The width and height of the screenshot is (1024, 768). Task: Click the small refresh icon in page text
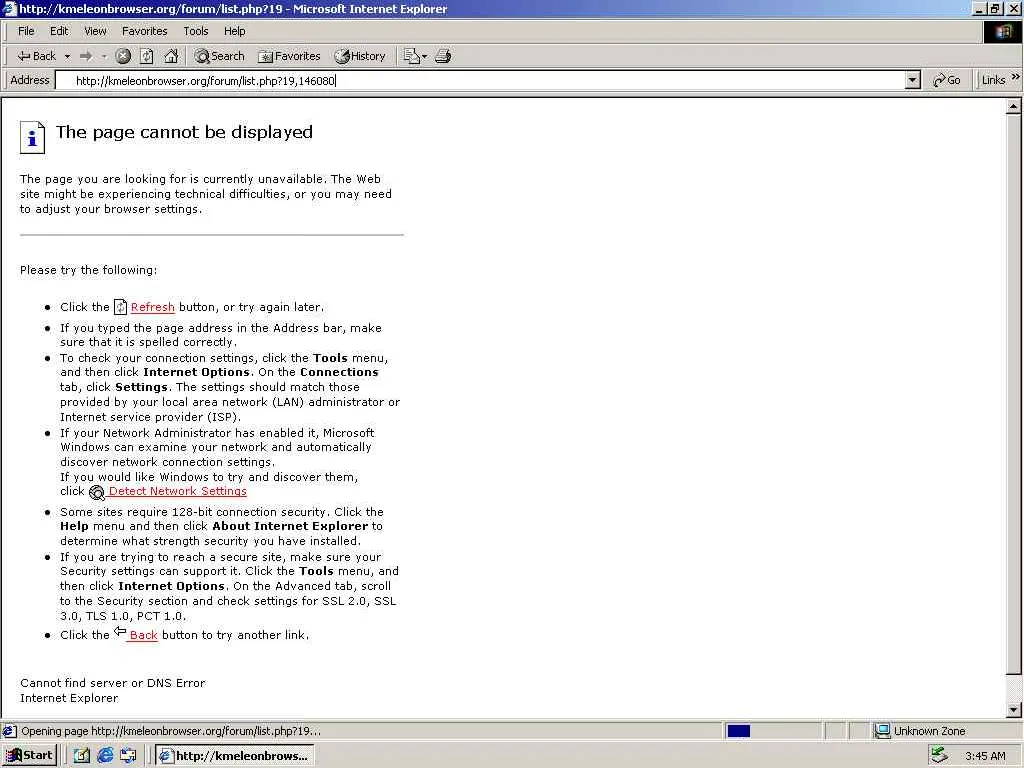pos(120,307)
